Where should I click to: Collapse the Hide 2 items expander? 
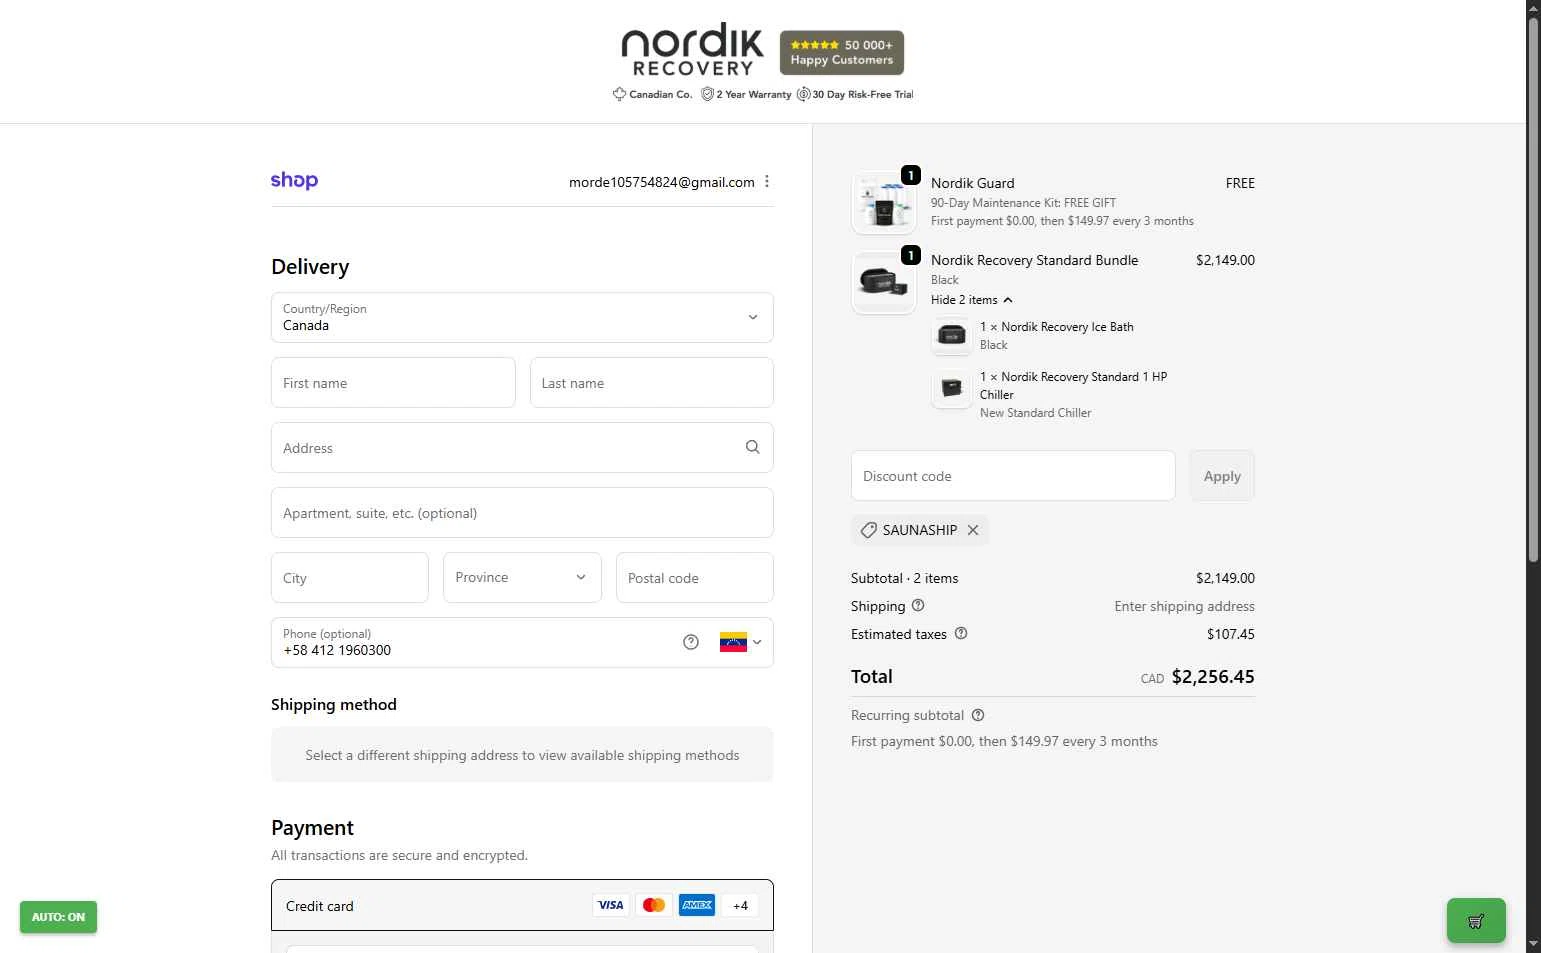pos(972,300)
